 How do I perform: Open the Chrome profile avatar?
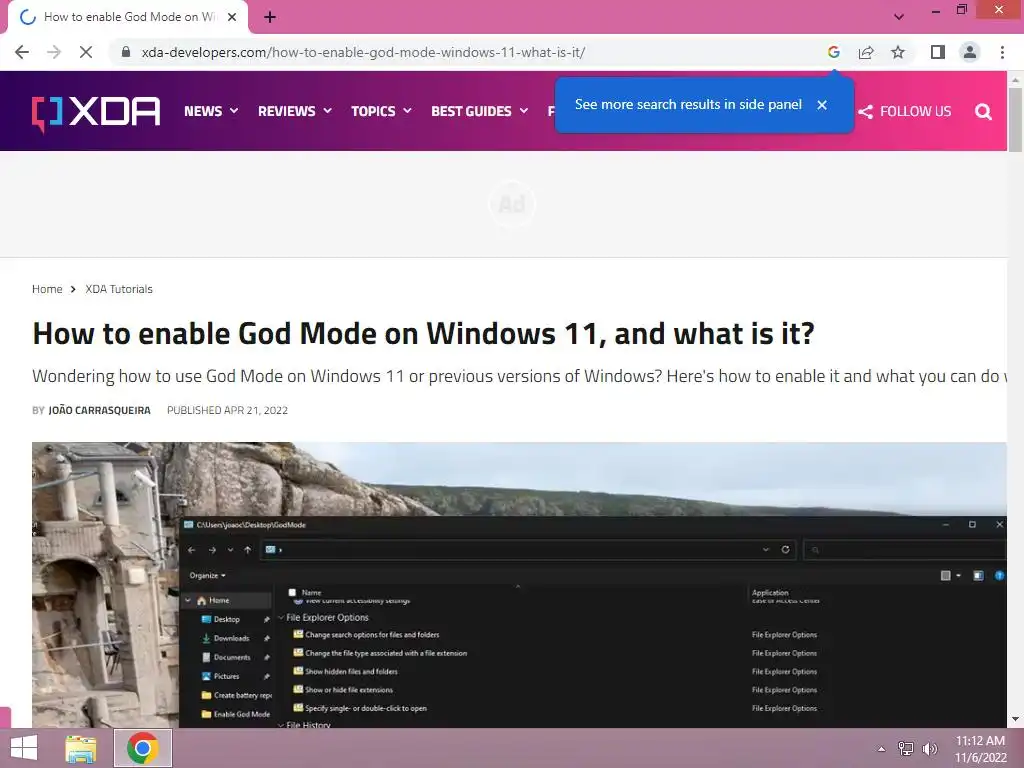pyautogui.click(x=970, y=52)
